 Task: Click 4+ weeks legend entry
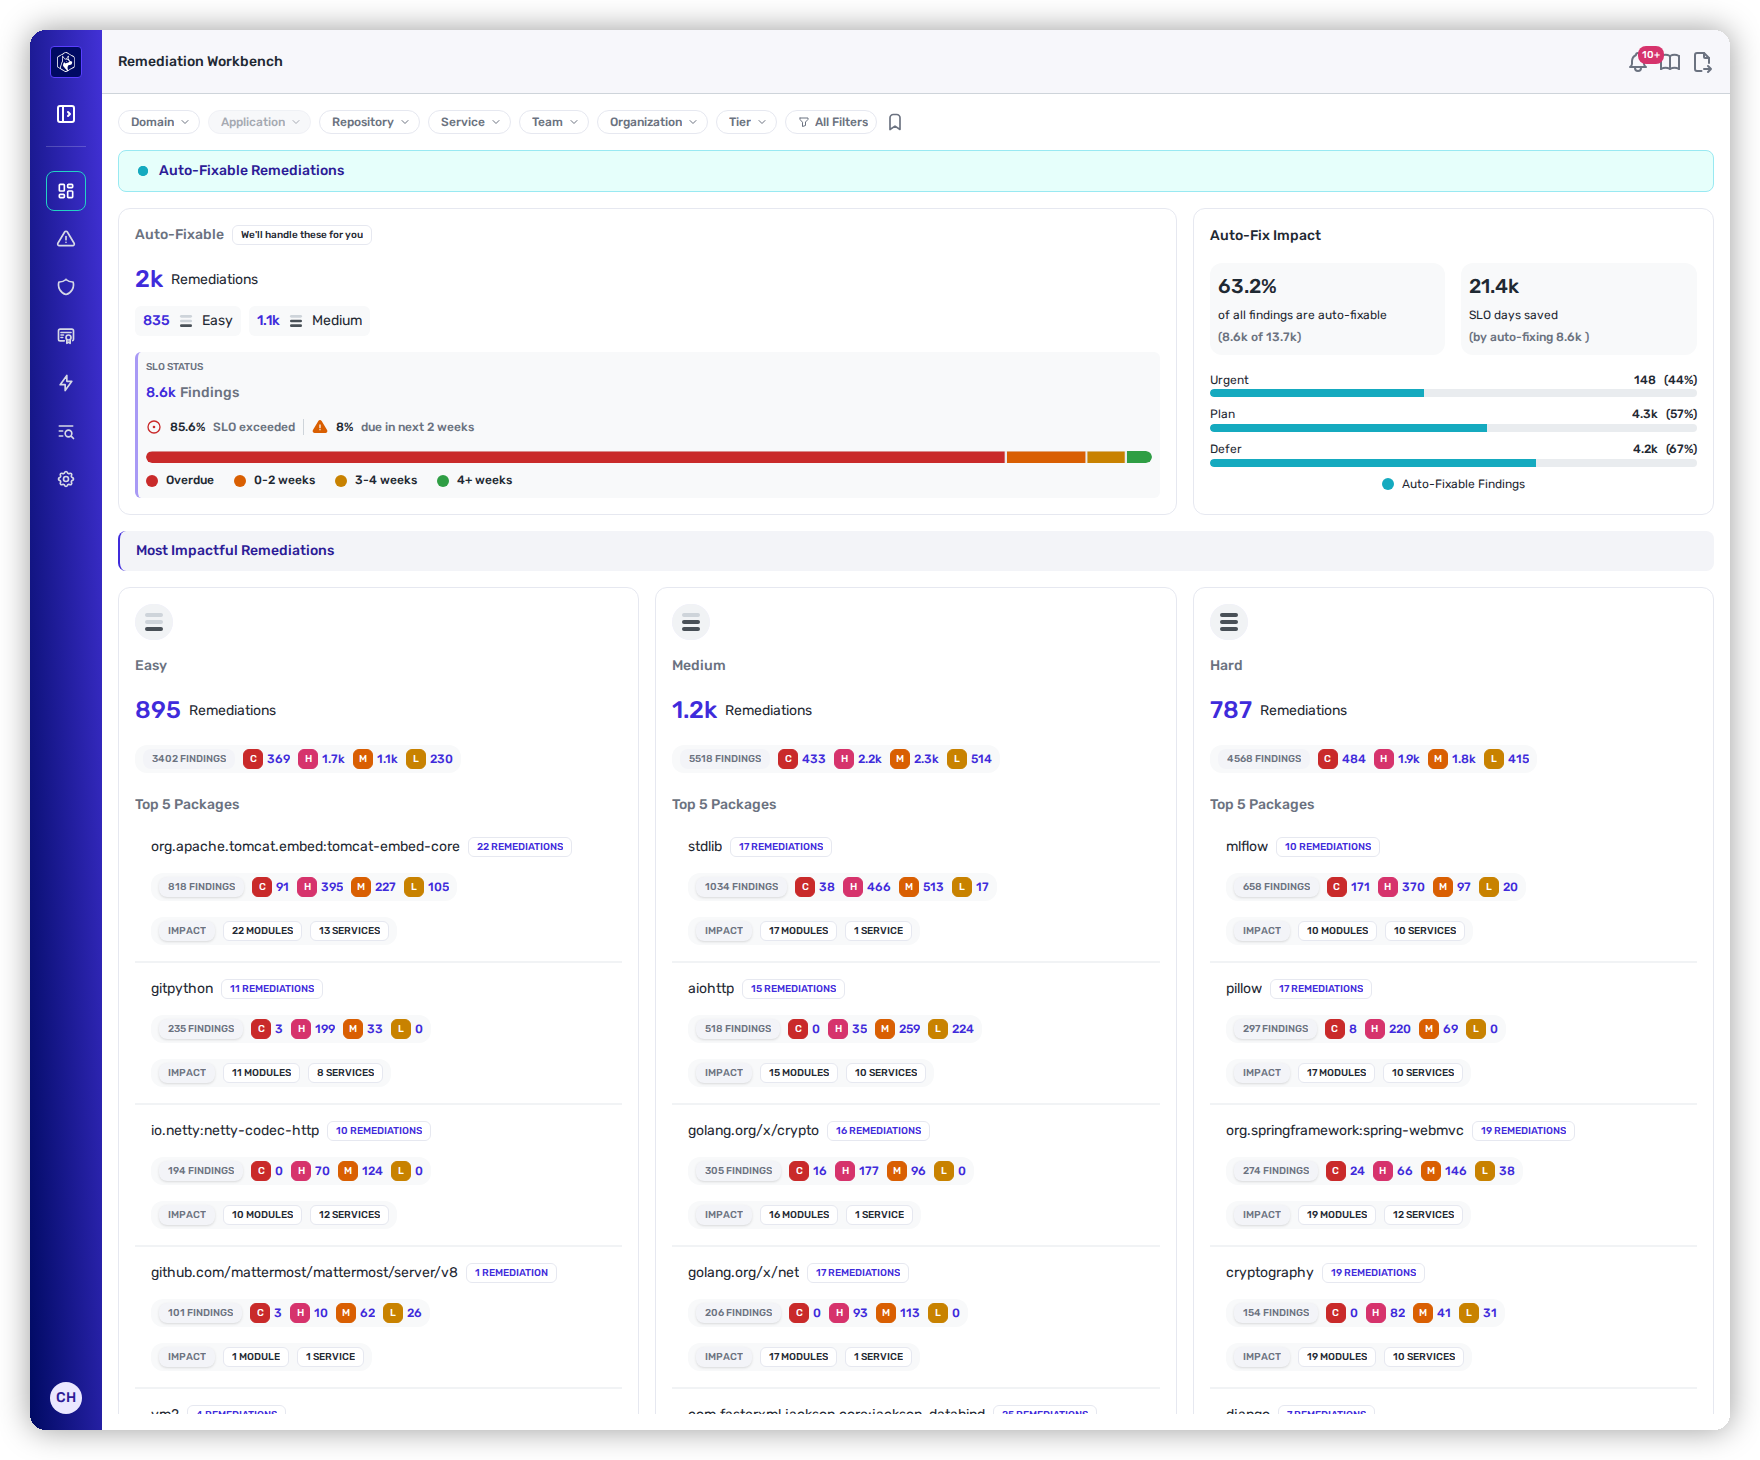pyautogui.click(x=475, y=481)
